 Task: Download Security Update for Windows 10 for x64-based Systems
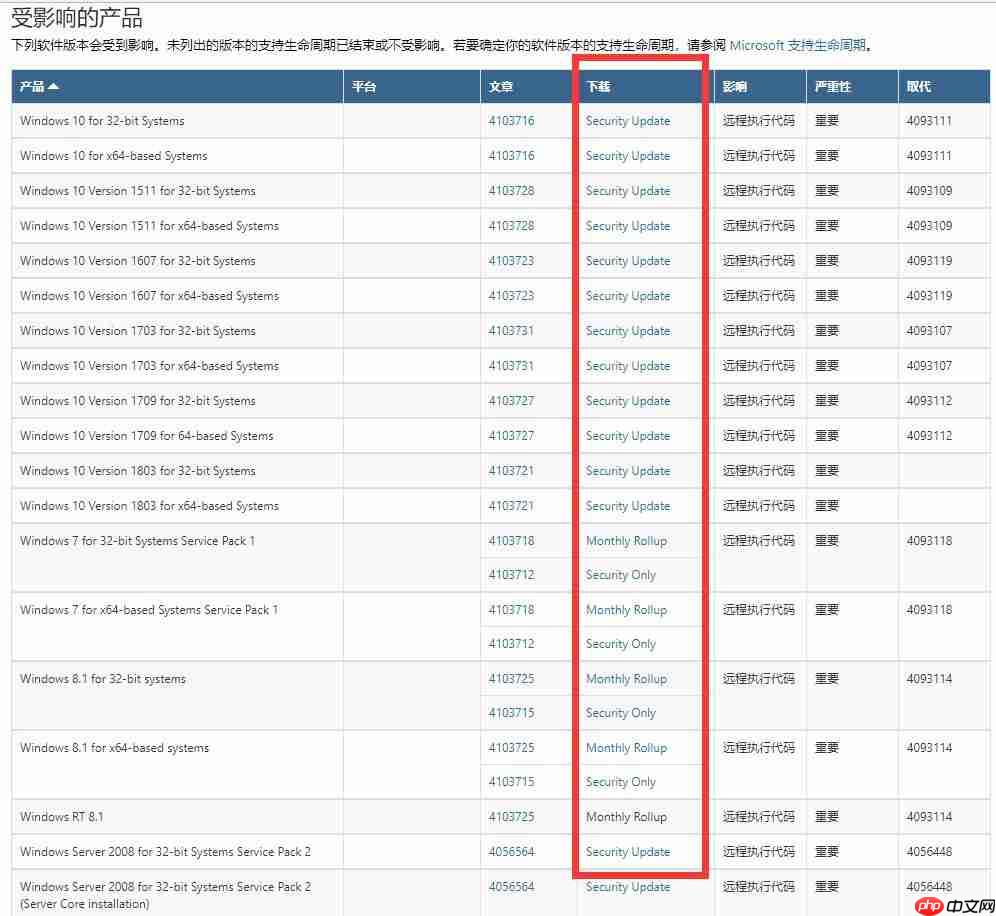coord(628,156)
